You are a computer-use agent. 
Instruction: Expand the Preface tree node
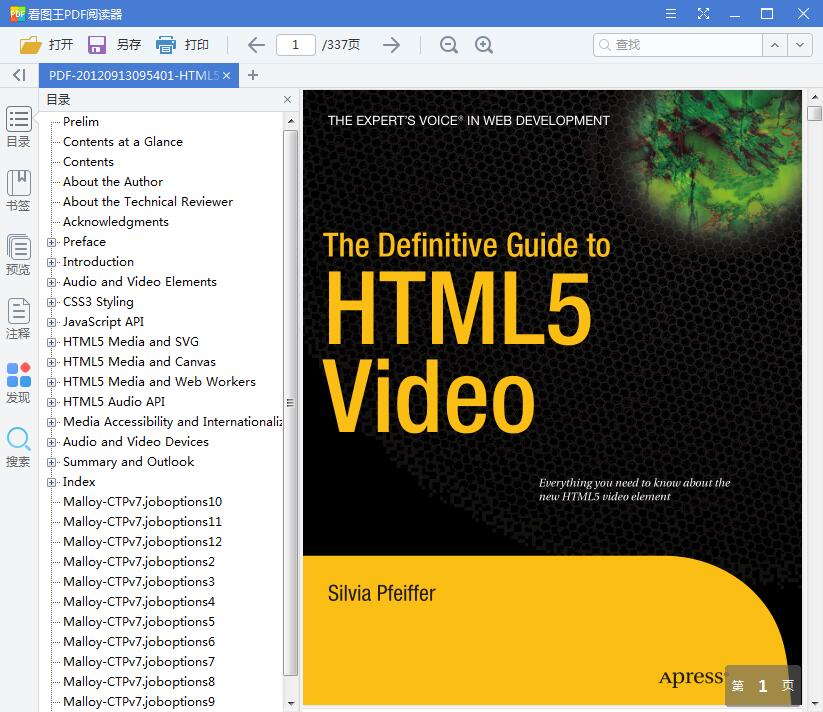tap(52, 242)
